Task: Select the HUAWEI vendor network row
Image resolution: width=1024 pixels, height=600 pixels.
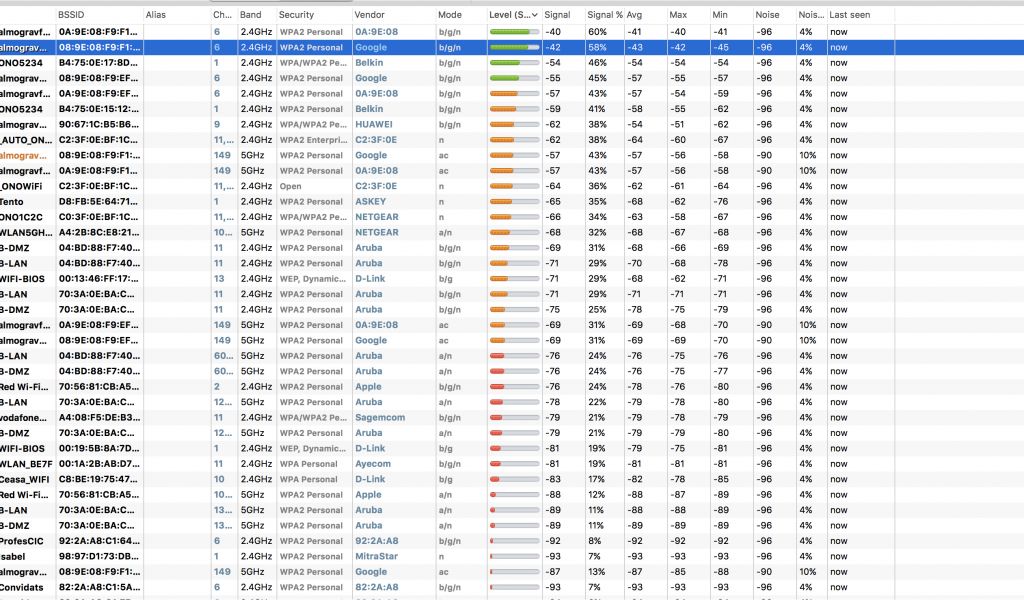Action: (x=369, y=124)
